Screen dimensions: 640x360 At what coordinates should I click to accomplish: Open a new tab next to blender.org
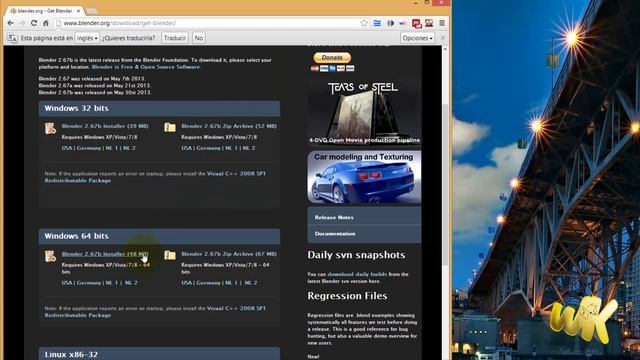(x=91, y=11)
